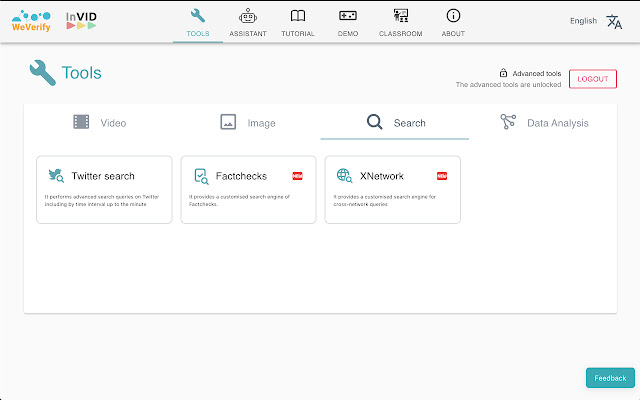Open the English language selector
The height and width of the screenshot is (400, 640).
click(583, 21)
